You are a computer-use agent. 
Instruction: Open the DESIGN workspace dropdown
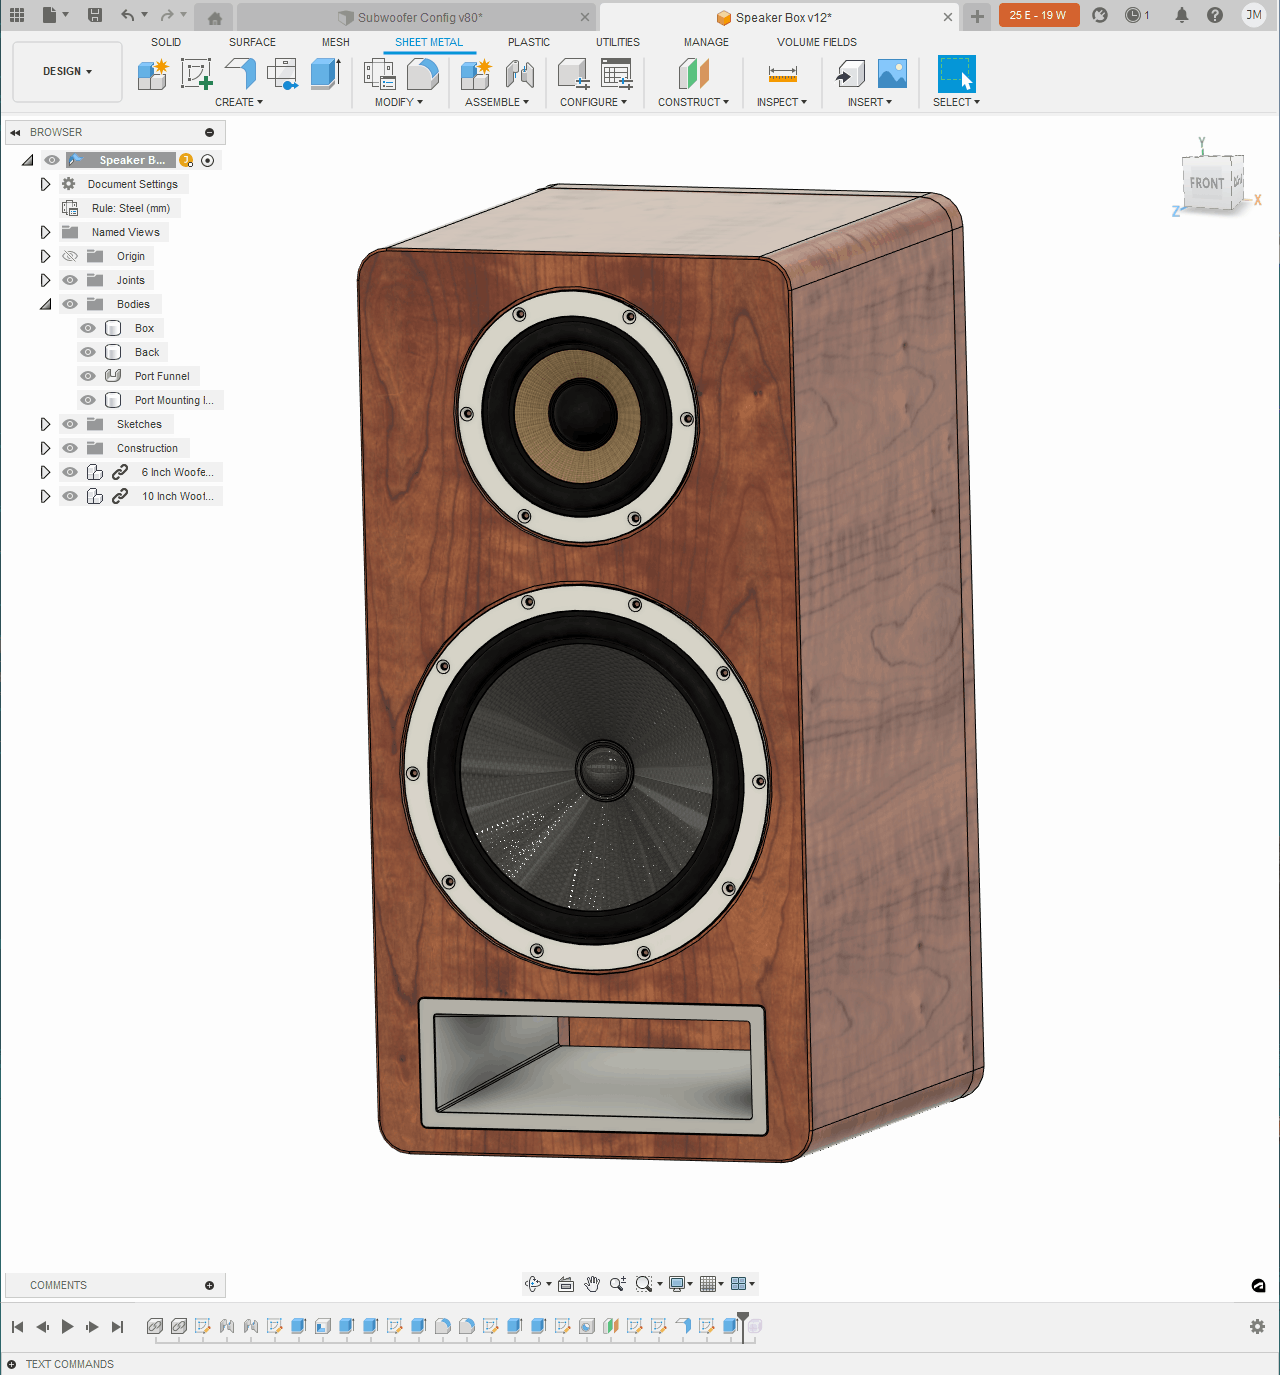pyautogui.click(x=67, y=72)
